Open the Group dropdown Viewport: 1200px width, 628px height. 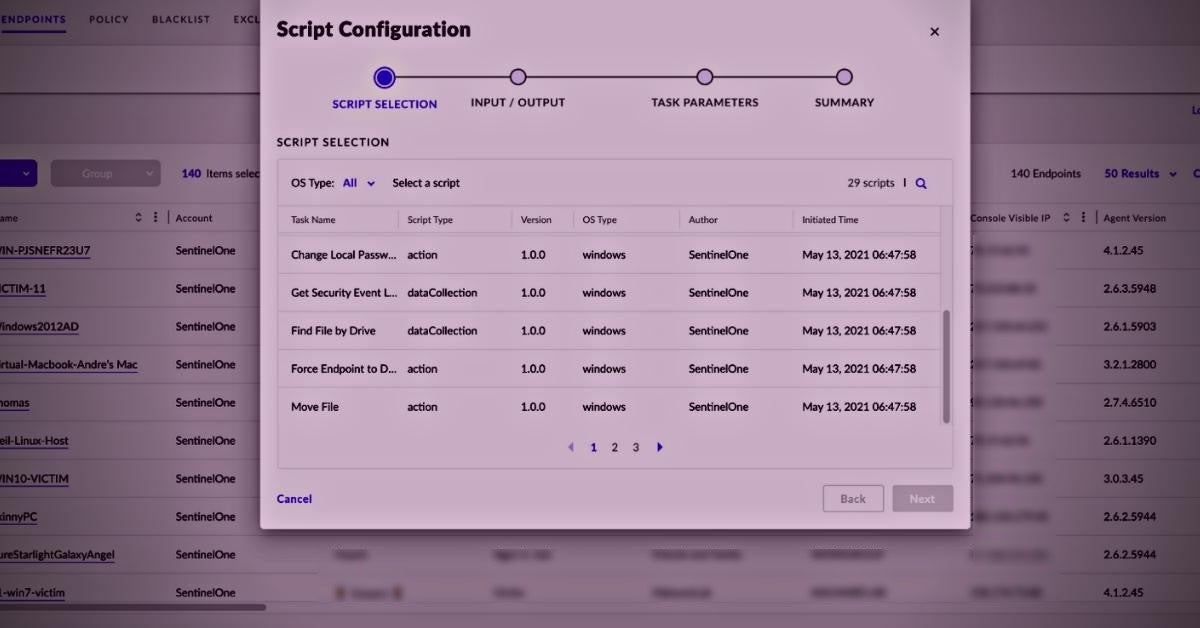pos(105,174)
